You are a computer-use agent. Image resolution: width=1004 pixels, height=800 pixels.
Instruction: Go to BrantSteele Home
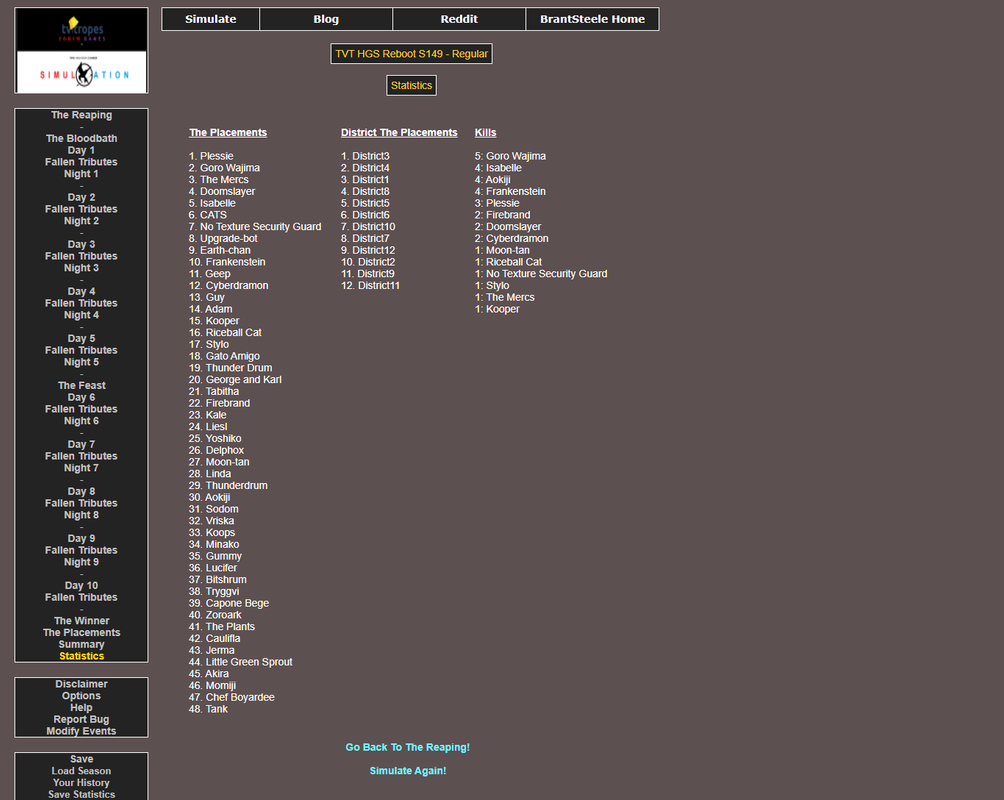tap(592, 19)
